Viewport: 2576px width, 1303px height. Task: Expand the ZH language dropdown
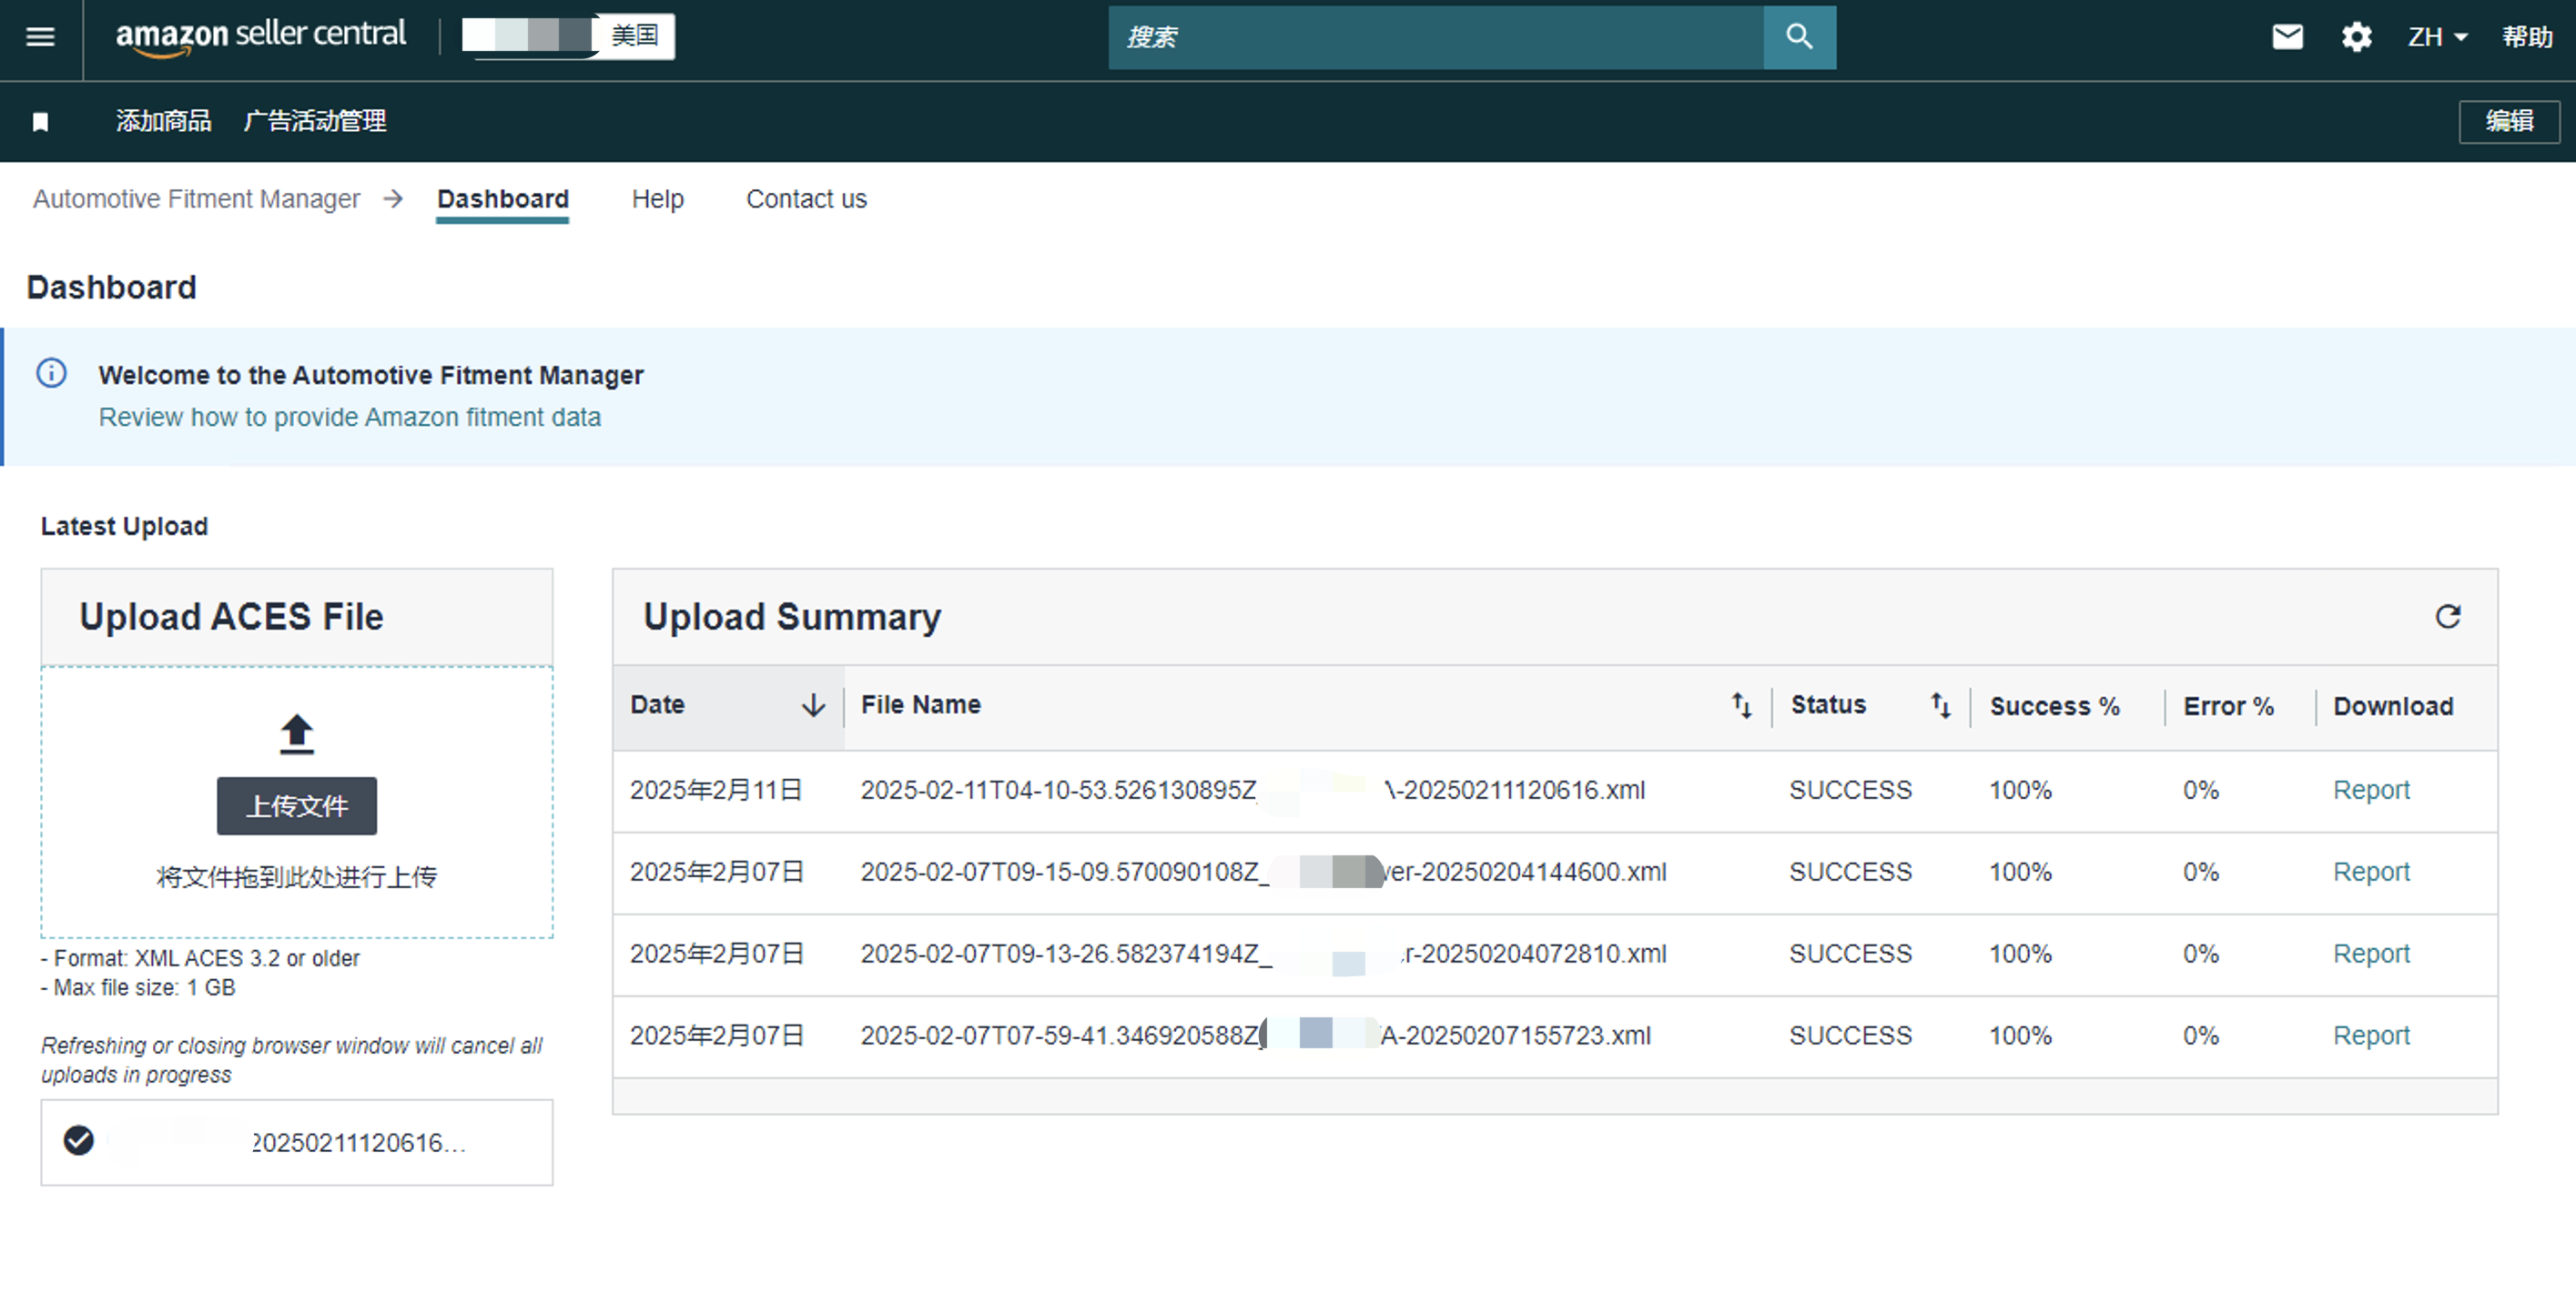(x=2436, y=37)
